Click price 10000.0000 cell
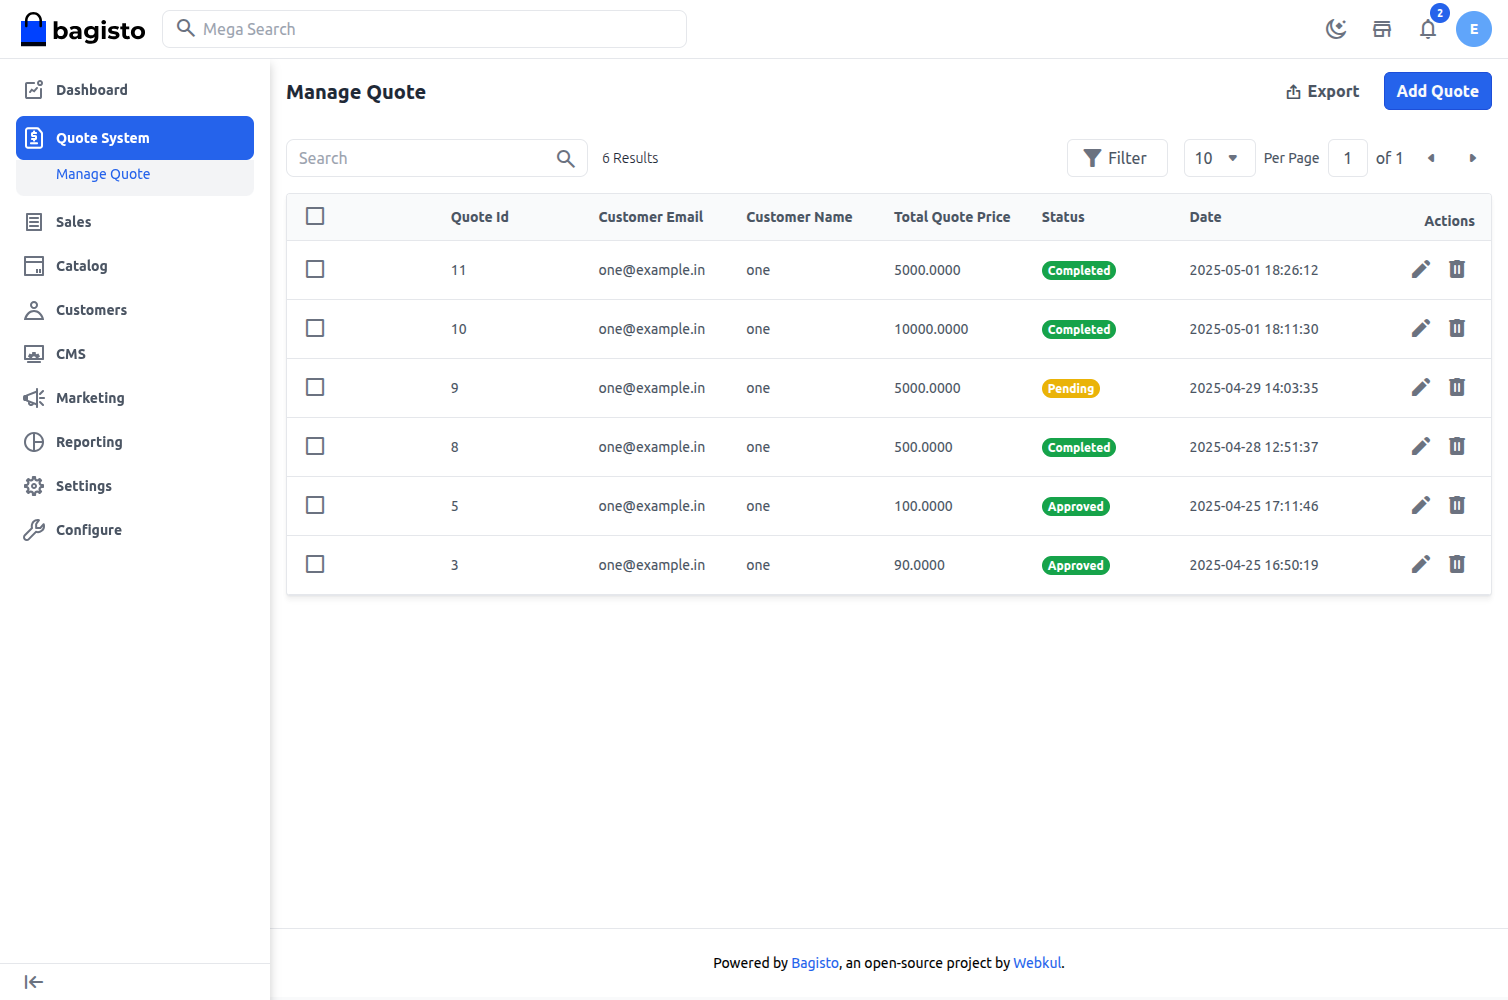 click(931, 329)
